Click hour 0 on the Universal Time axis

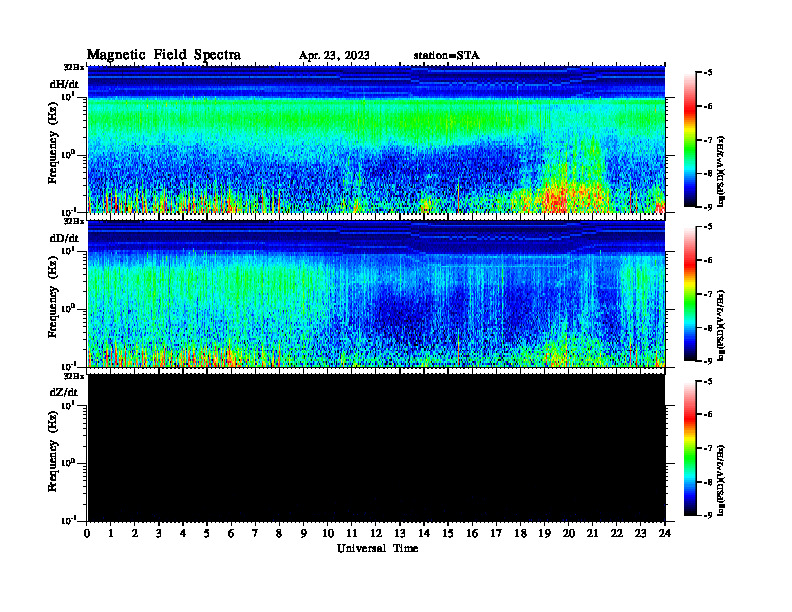click(87, 534)
